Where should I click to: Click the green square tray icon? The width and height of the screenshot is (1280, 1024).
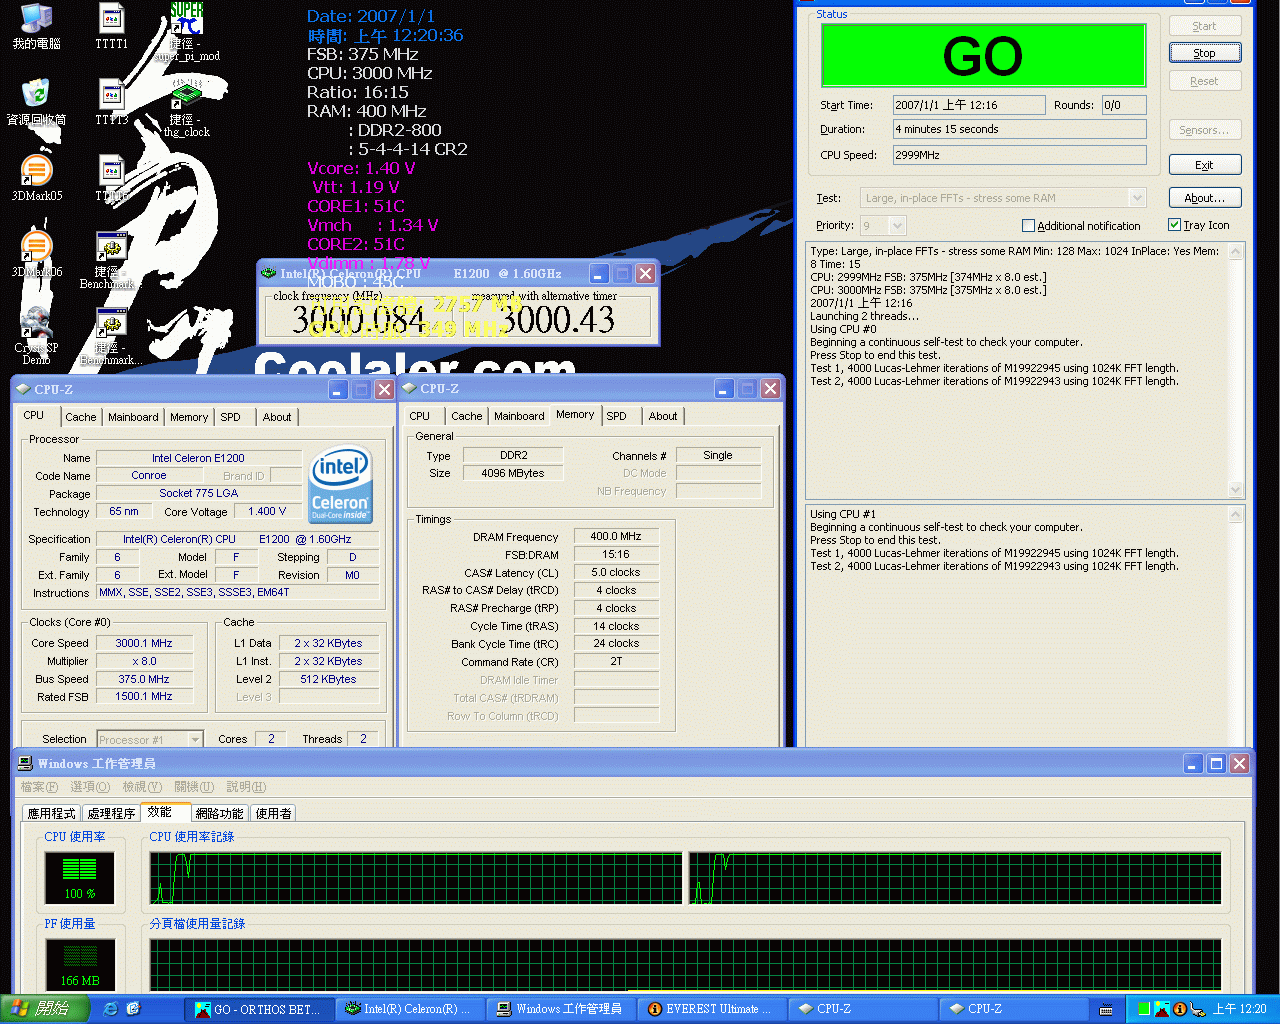tap(1144, 1009)
